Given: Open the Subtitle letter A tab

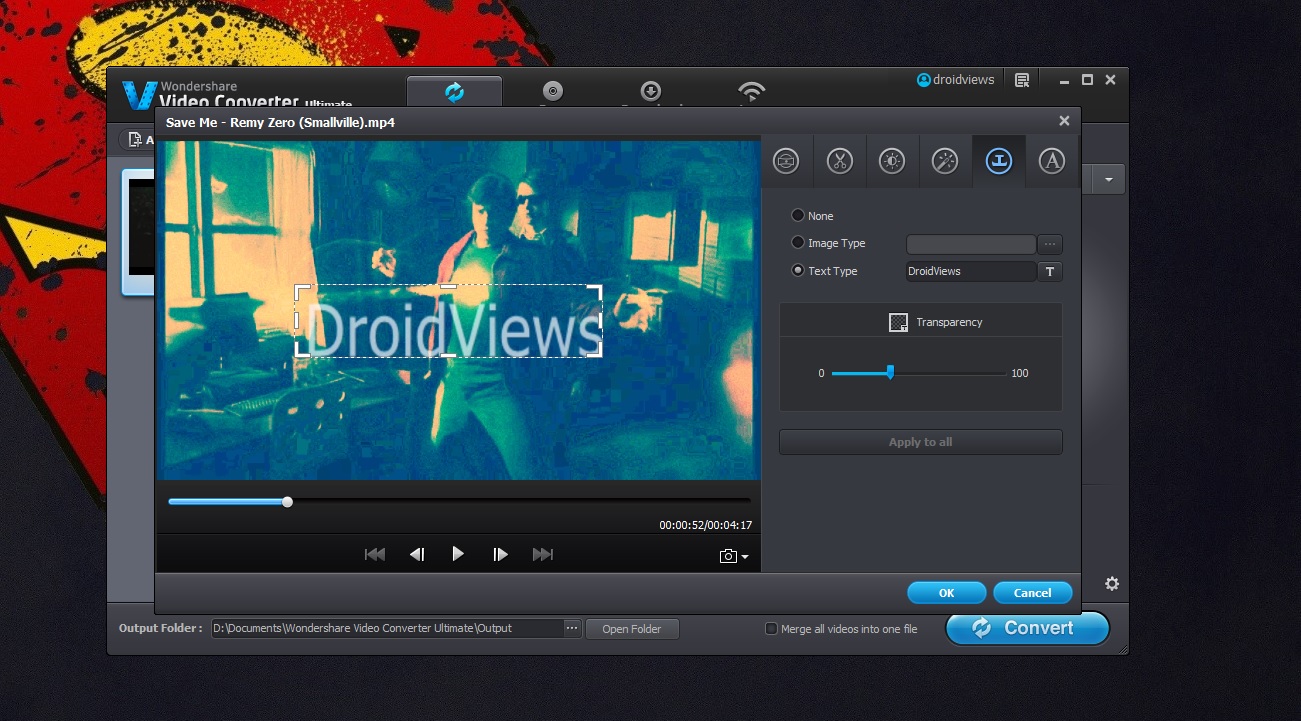Looking at the screenshot, I should [x=1051, y=161].
